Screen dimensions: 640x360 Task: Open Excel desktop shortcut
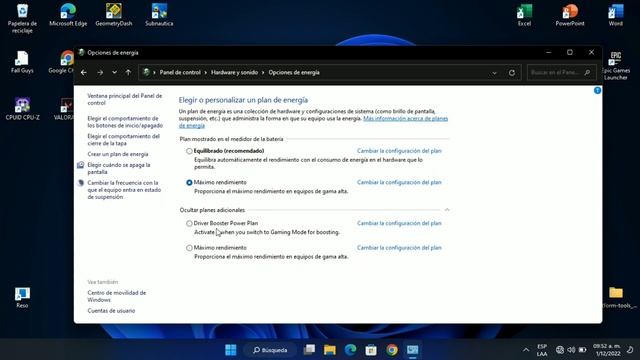point(524,15)
